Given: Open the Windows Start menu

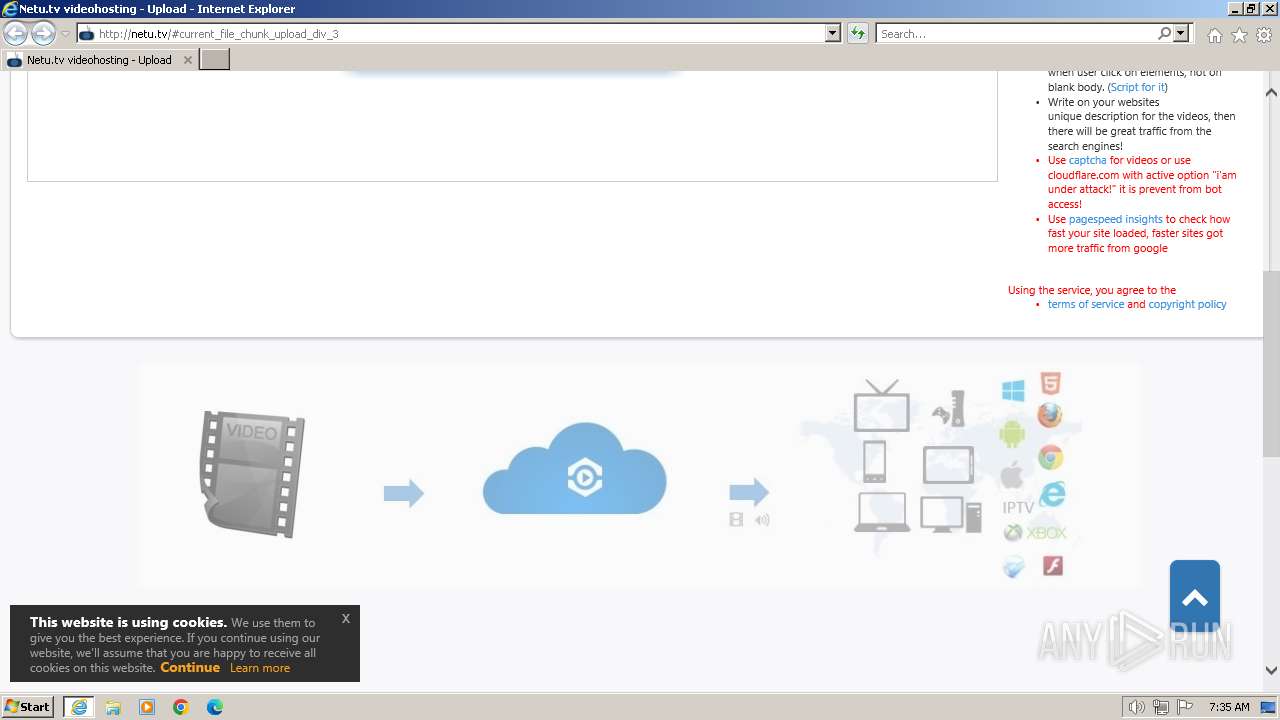Looking at the screenshot, I should (x=28, y=707).
